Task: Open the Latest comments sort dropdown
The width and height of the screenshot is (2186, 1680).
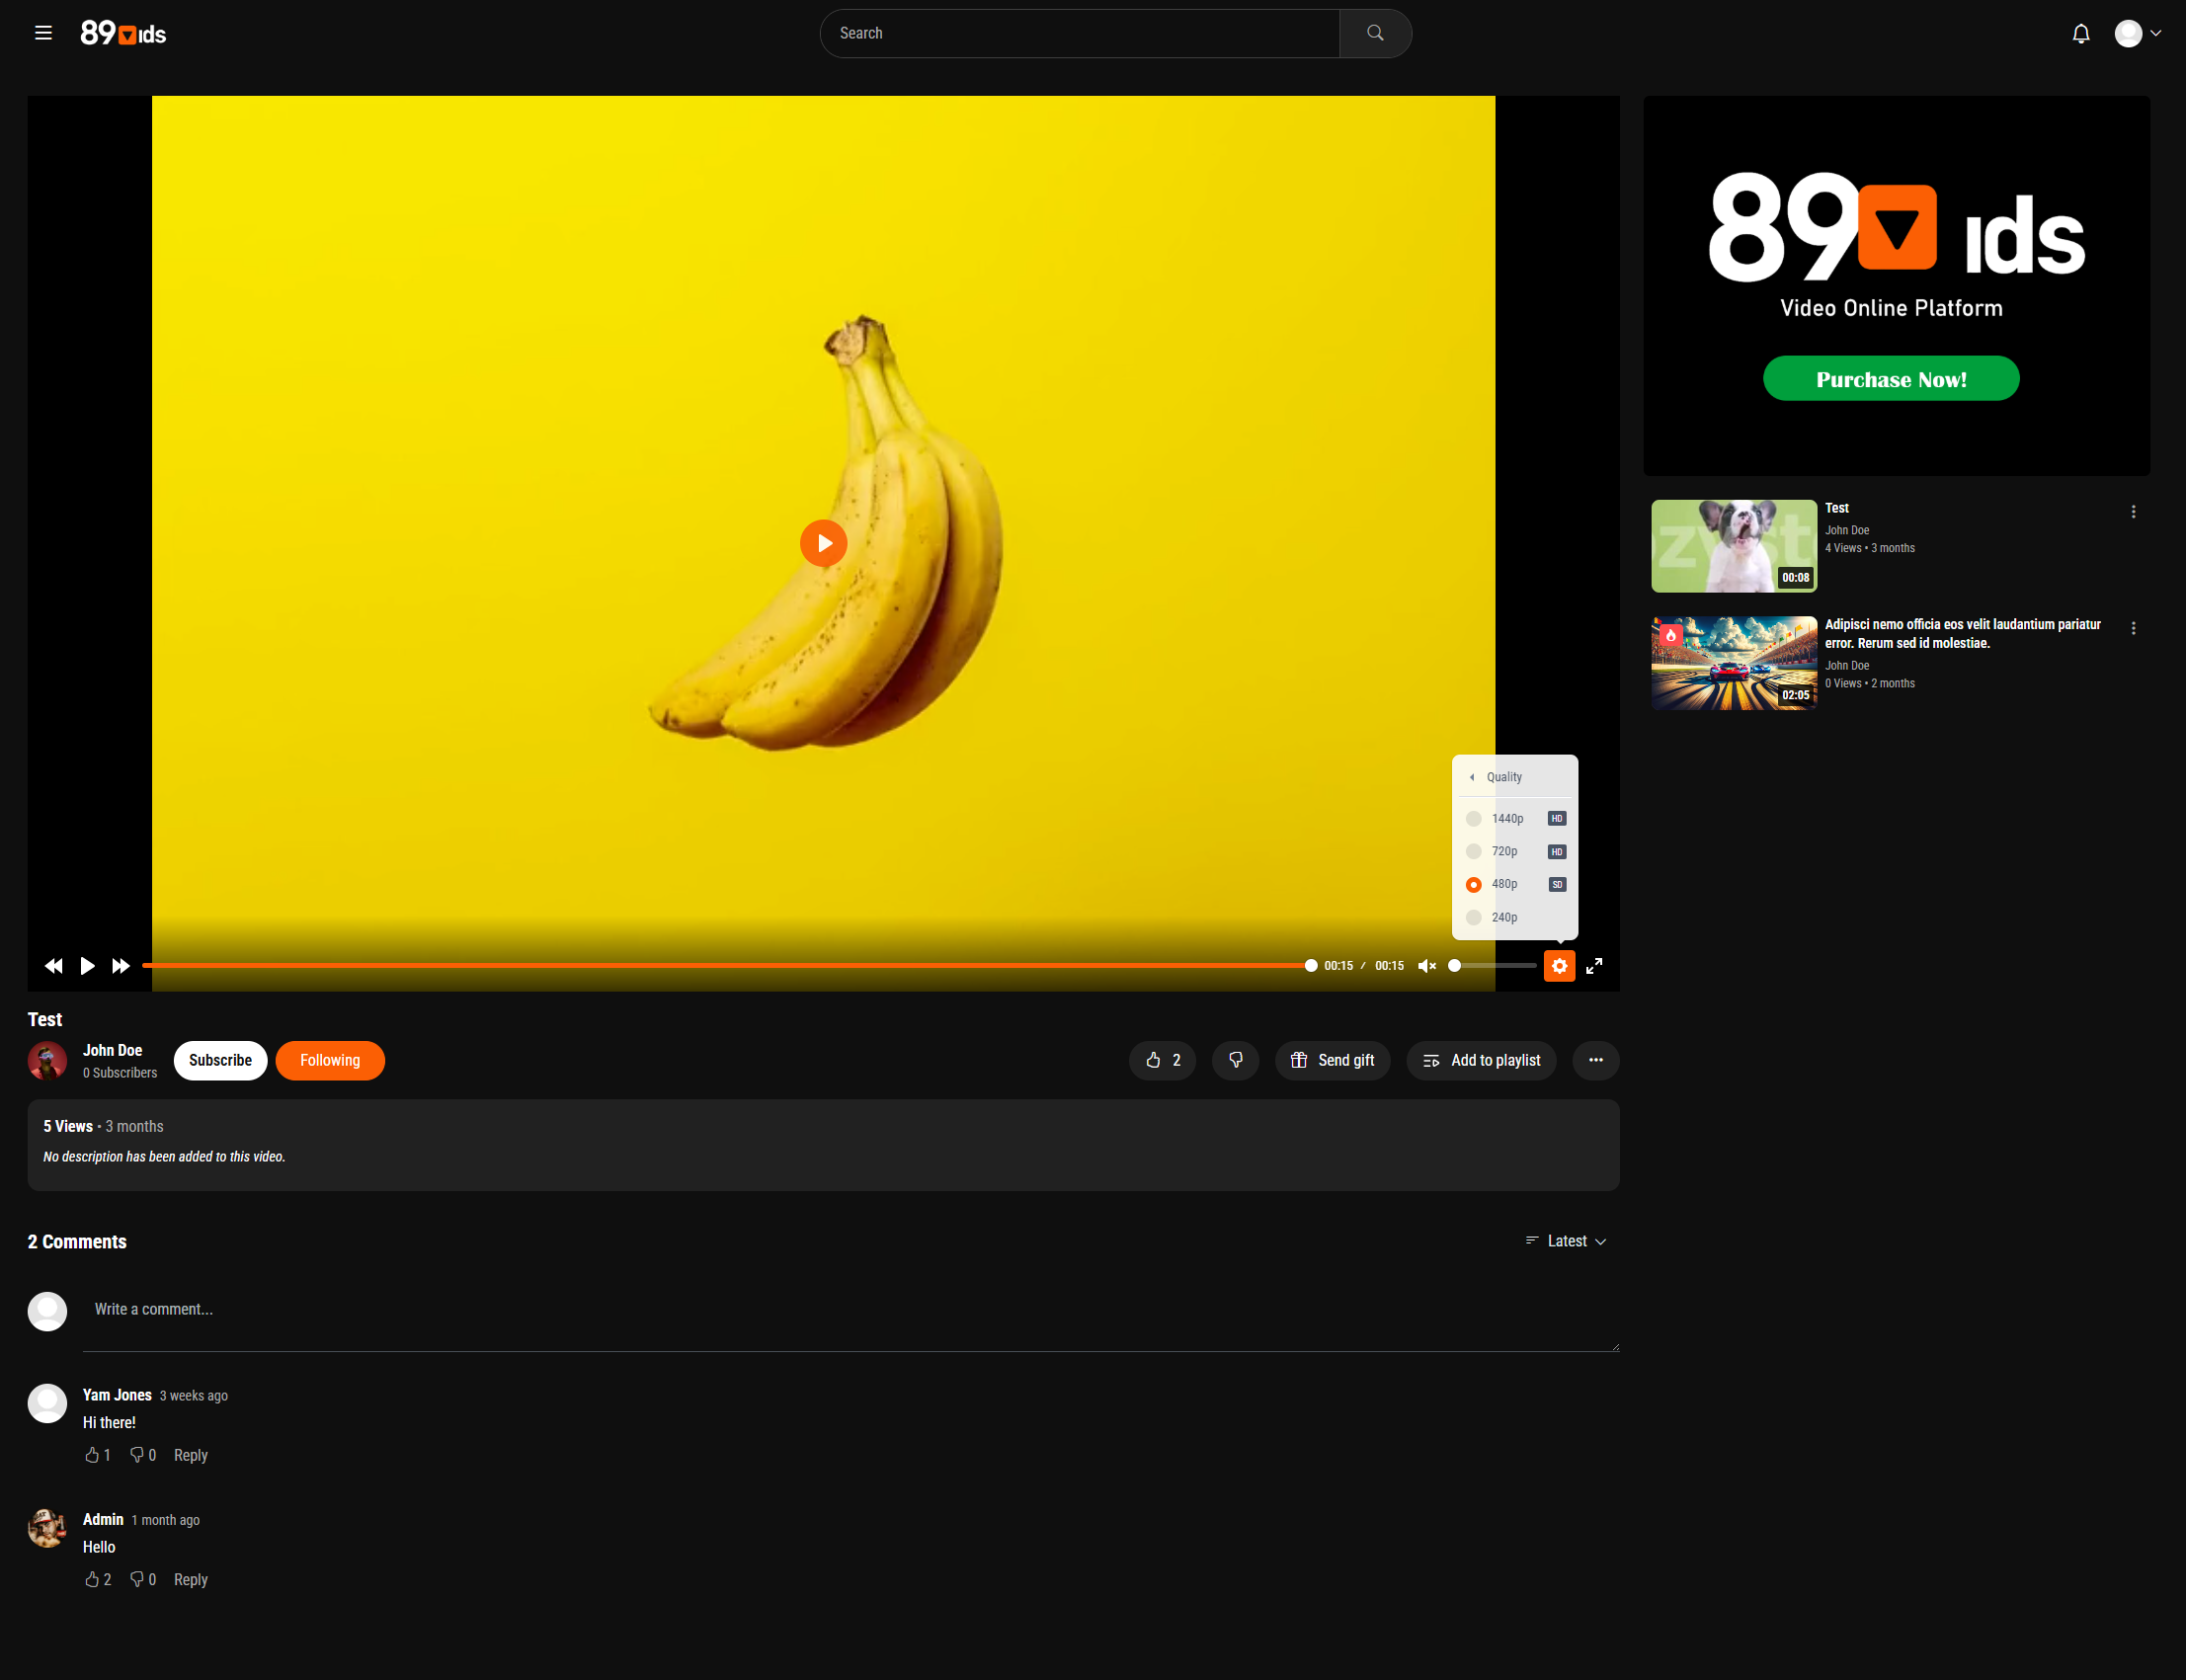Action: click(x=1566, y=1241)
